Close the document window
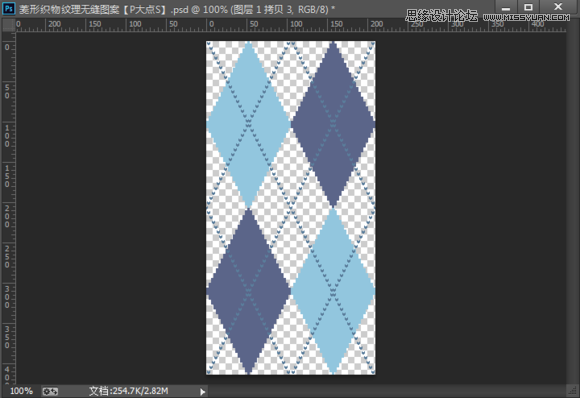Screen dimensions: 580x398 coord(558,7)
